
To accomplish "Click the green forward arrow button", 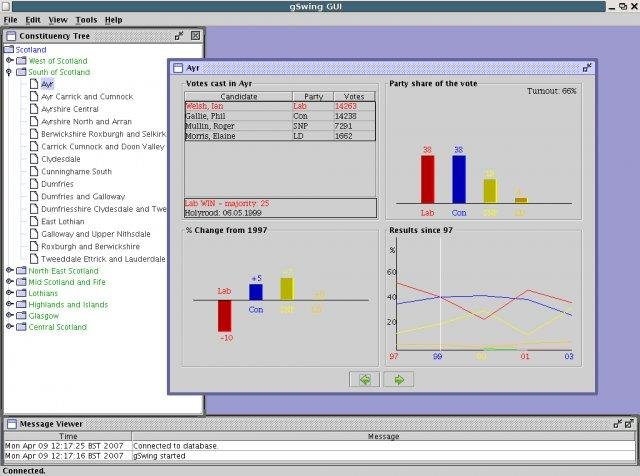I will click(399, 380).
